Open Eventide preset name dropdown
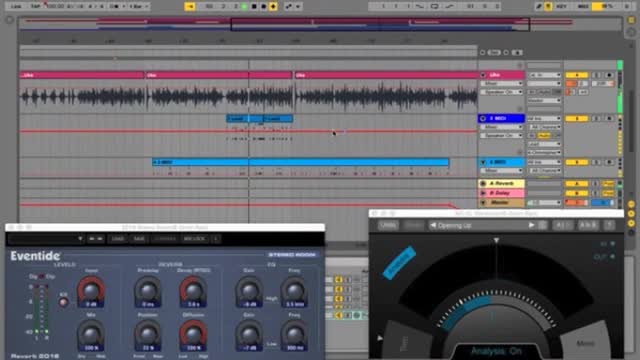The height and width of the screenshot is (360, 640). [x=46, y=239]
